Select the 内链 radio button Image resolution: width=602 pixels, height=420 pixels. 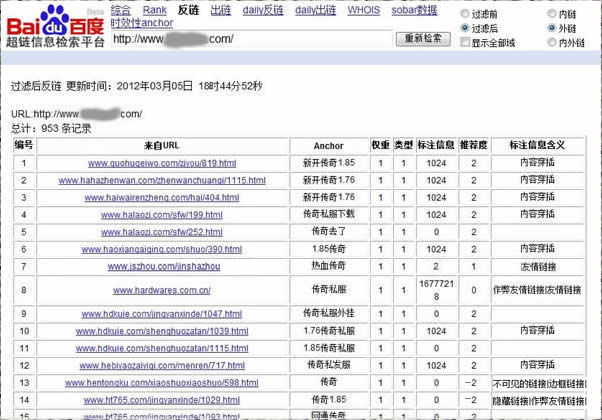coord(552,14)
